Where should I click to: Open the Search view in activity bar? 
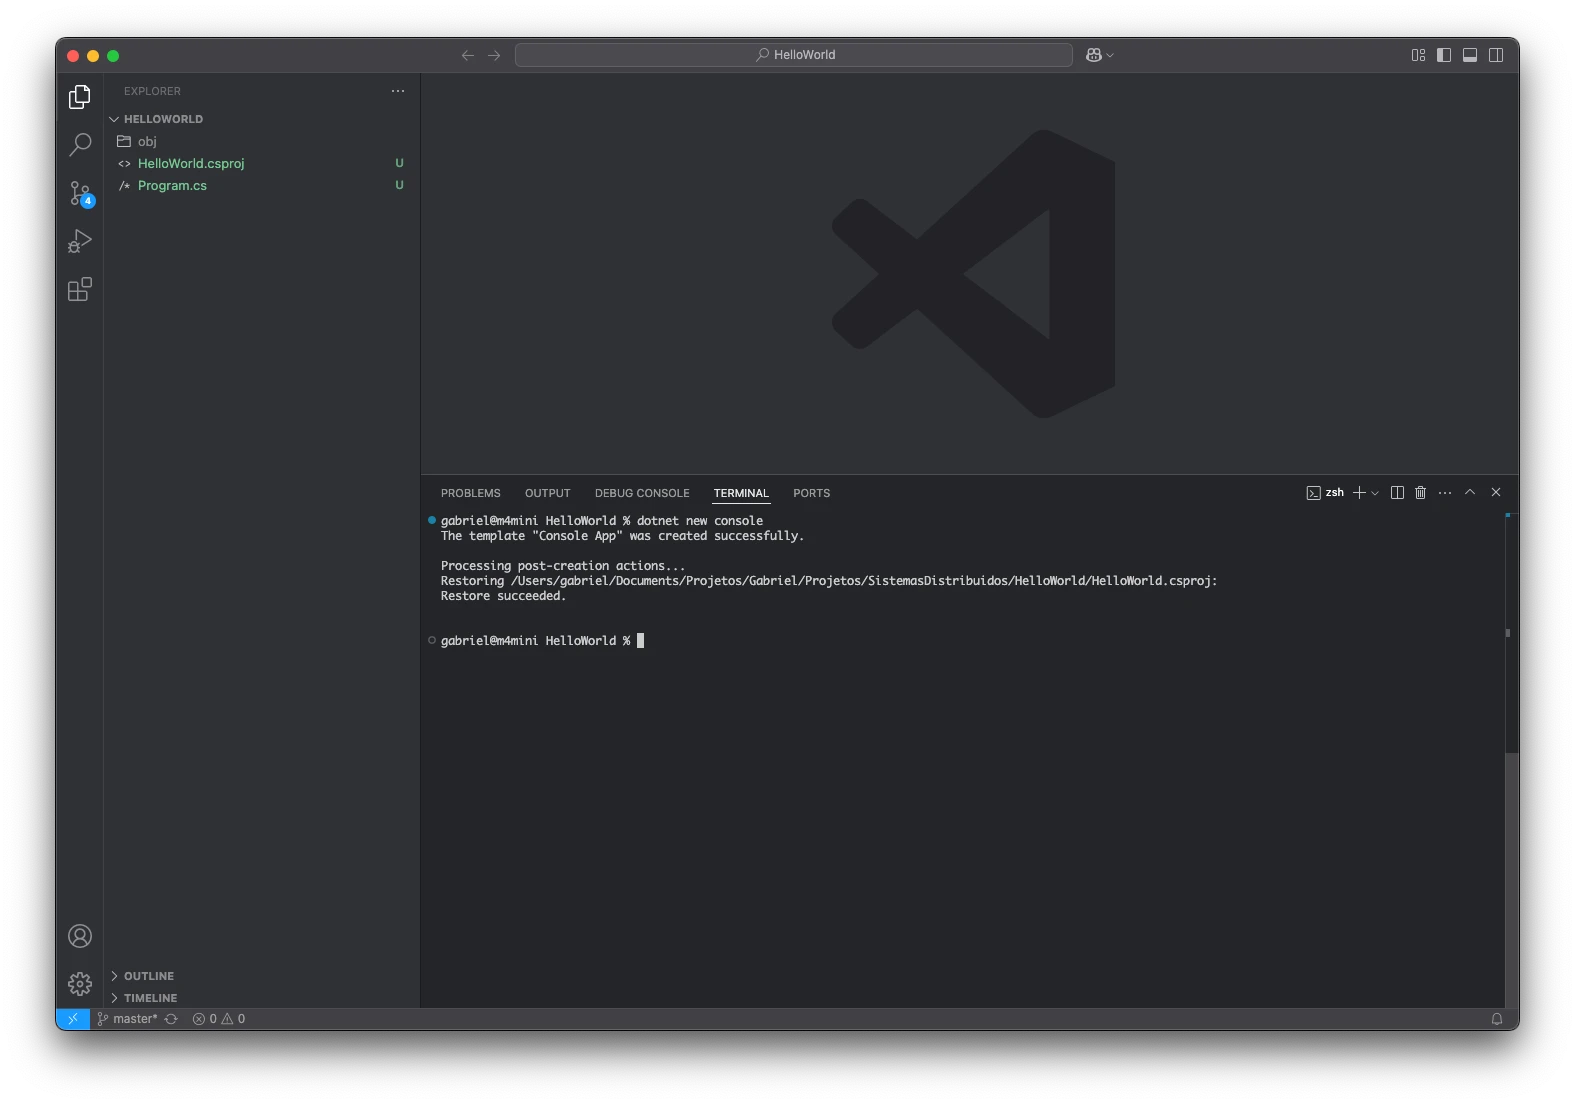click(80, 145)
